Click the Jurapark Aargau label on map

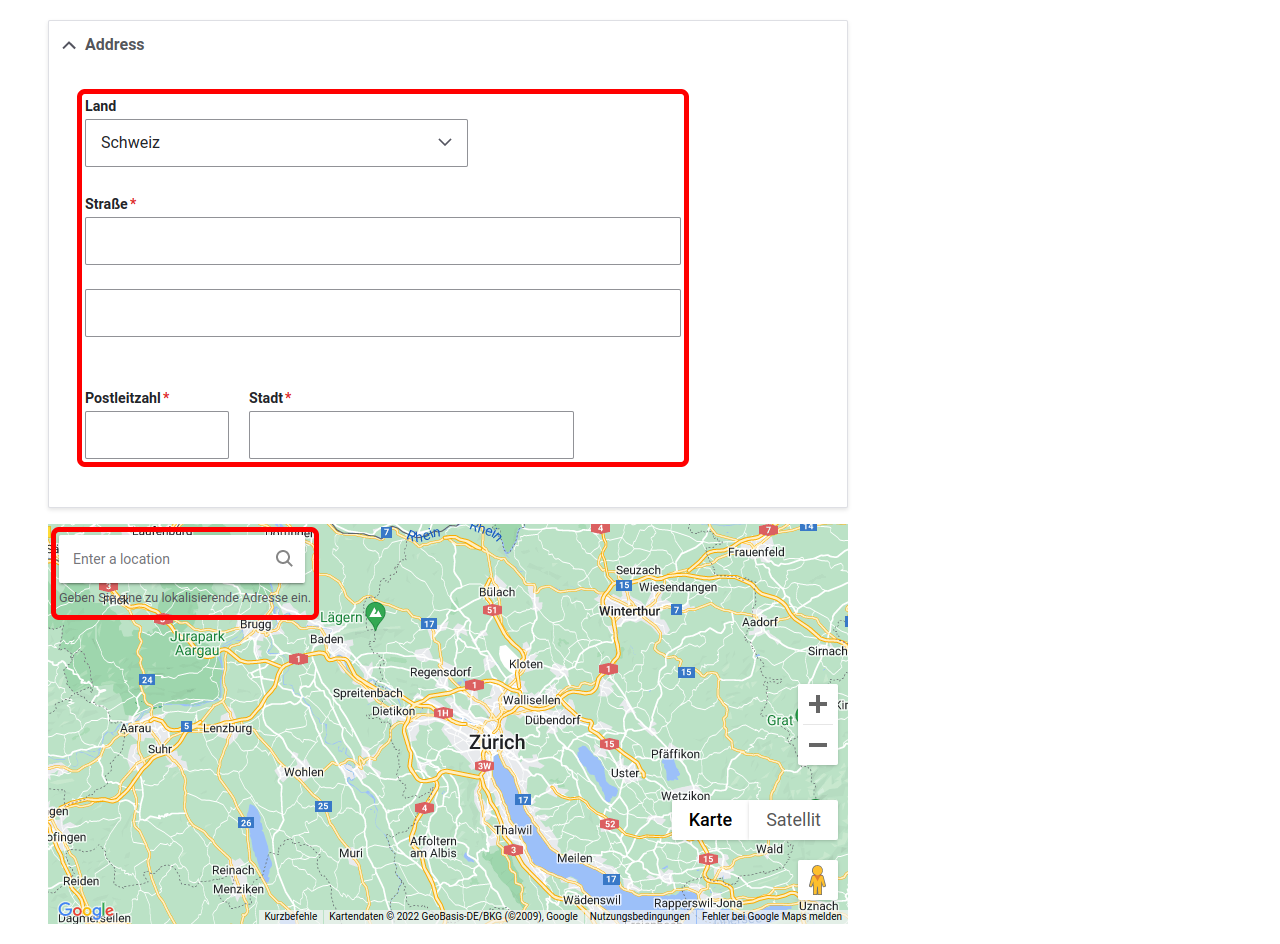tap(195, 643)
